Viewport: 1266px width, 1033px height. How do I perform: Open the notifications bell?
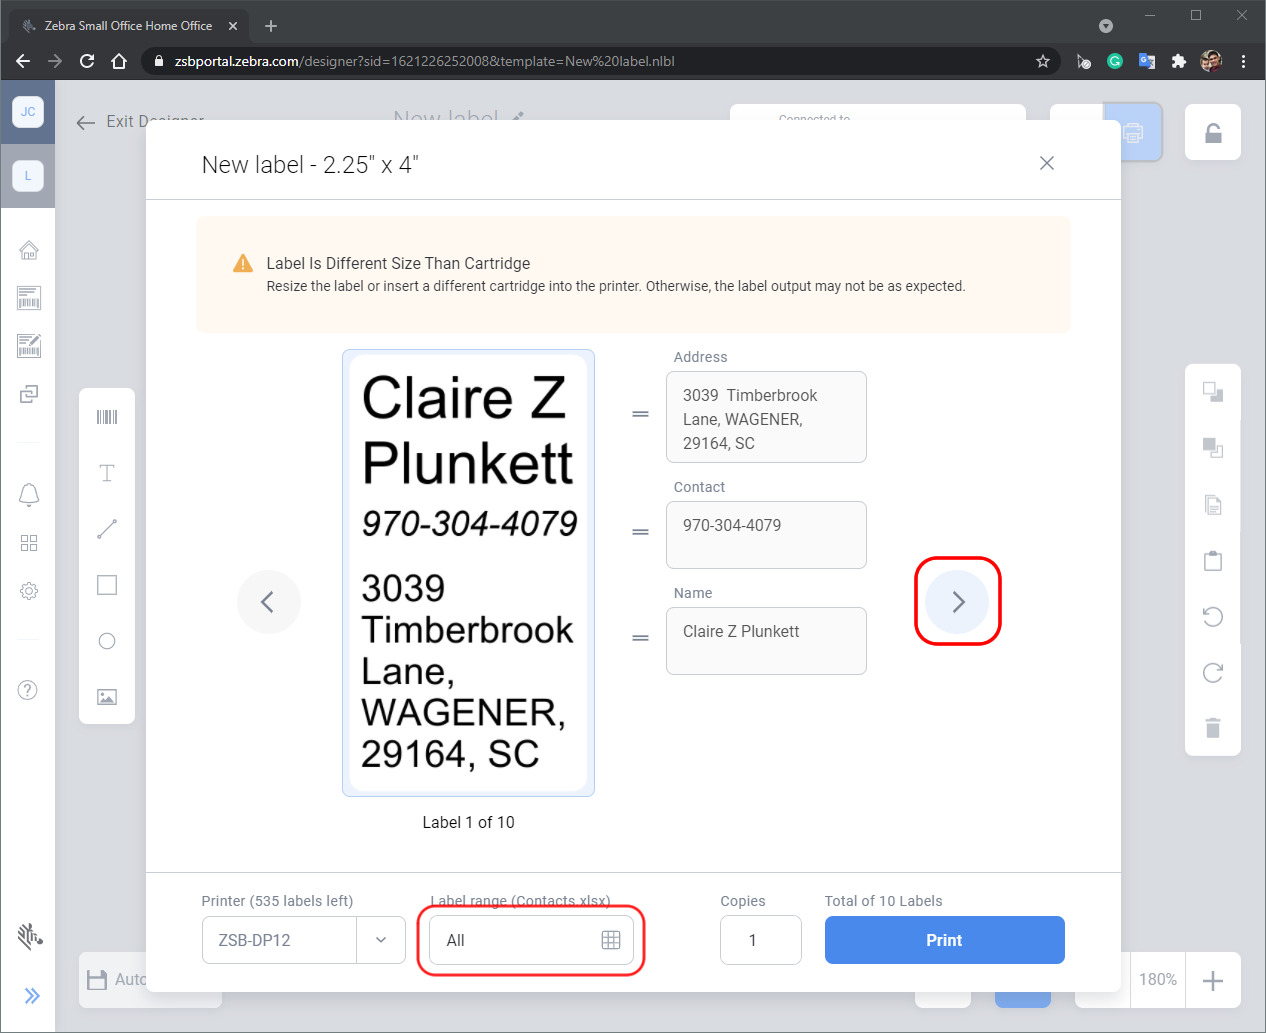[x=29, y=495]
